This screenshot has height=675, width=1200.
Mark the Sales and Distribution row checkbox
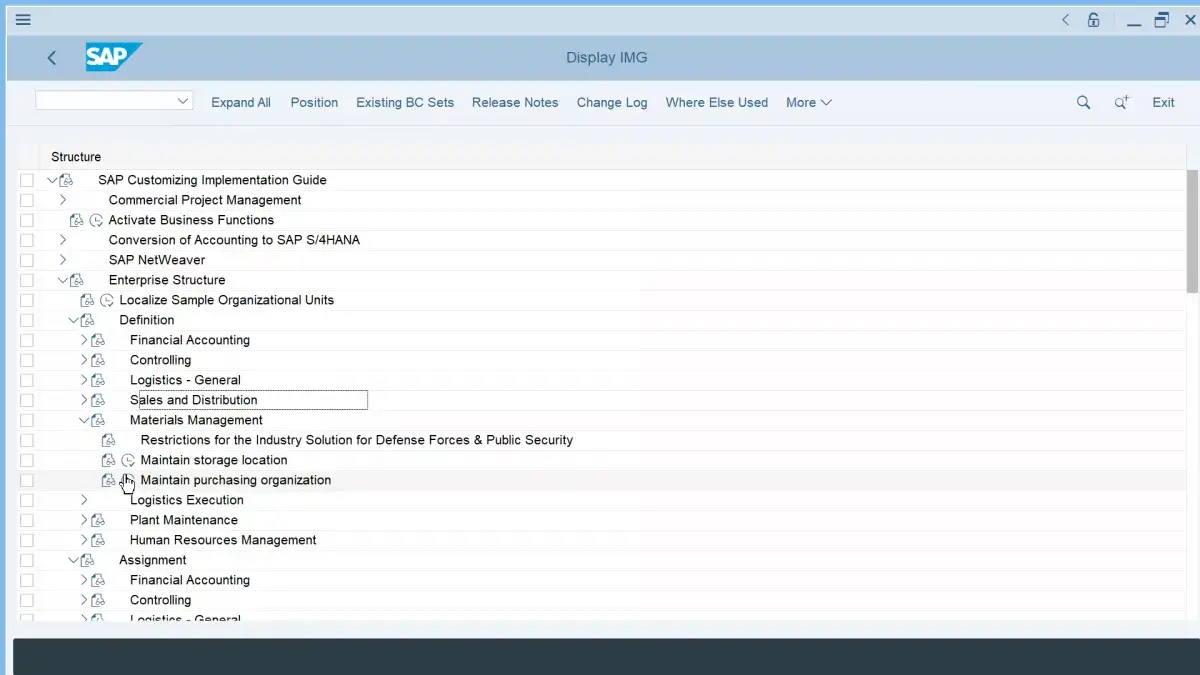click(27, 400)
